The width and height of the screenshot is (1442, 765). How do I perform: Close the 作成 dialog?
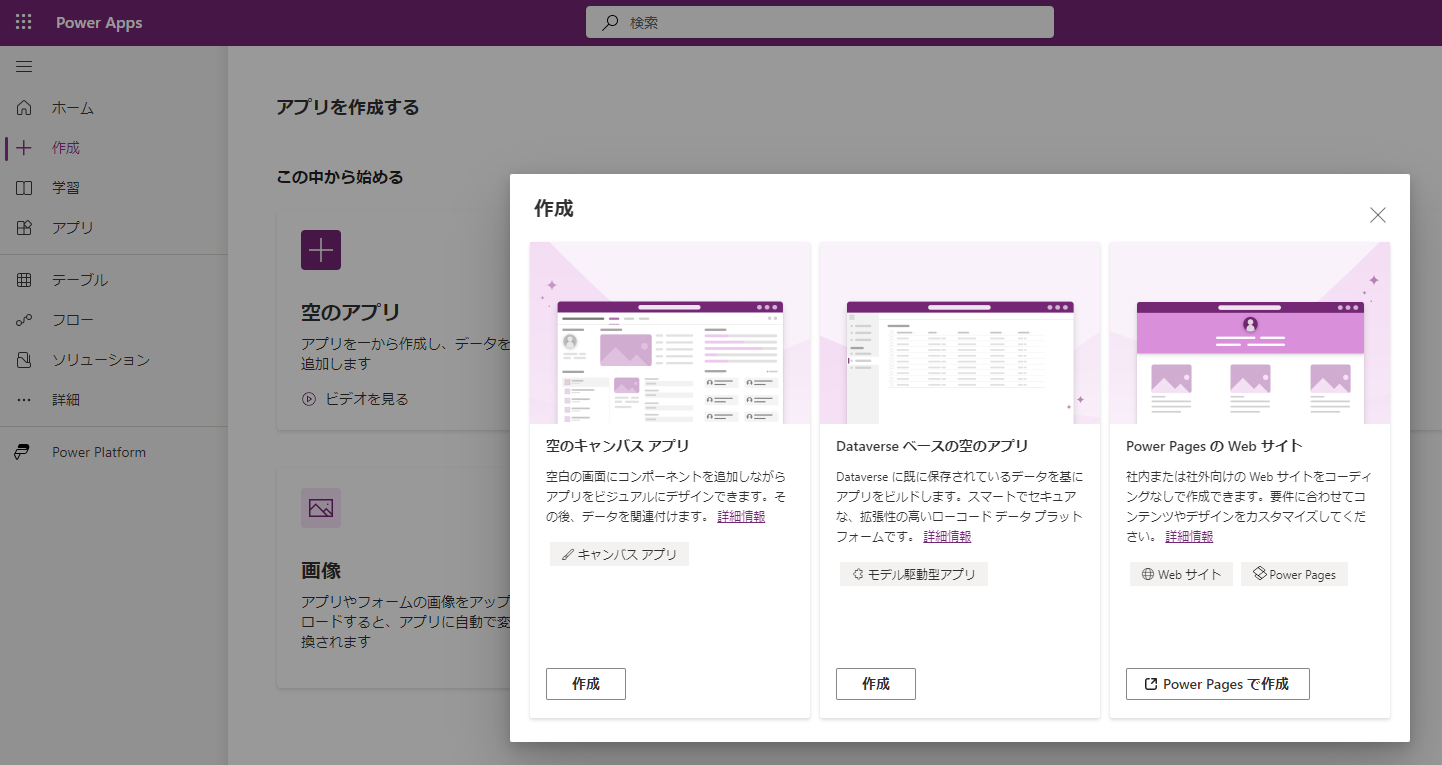[x=1377, y=214]
